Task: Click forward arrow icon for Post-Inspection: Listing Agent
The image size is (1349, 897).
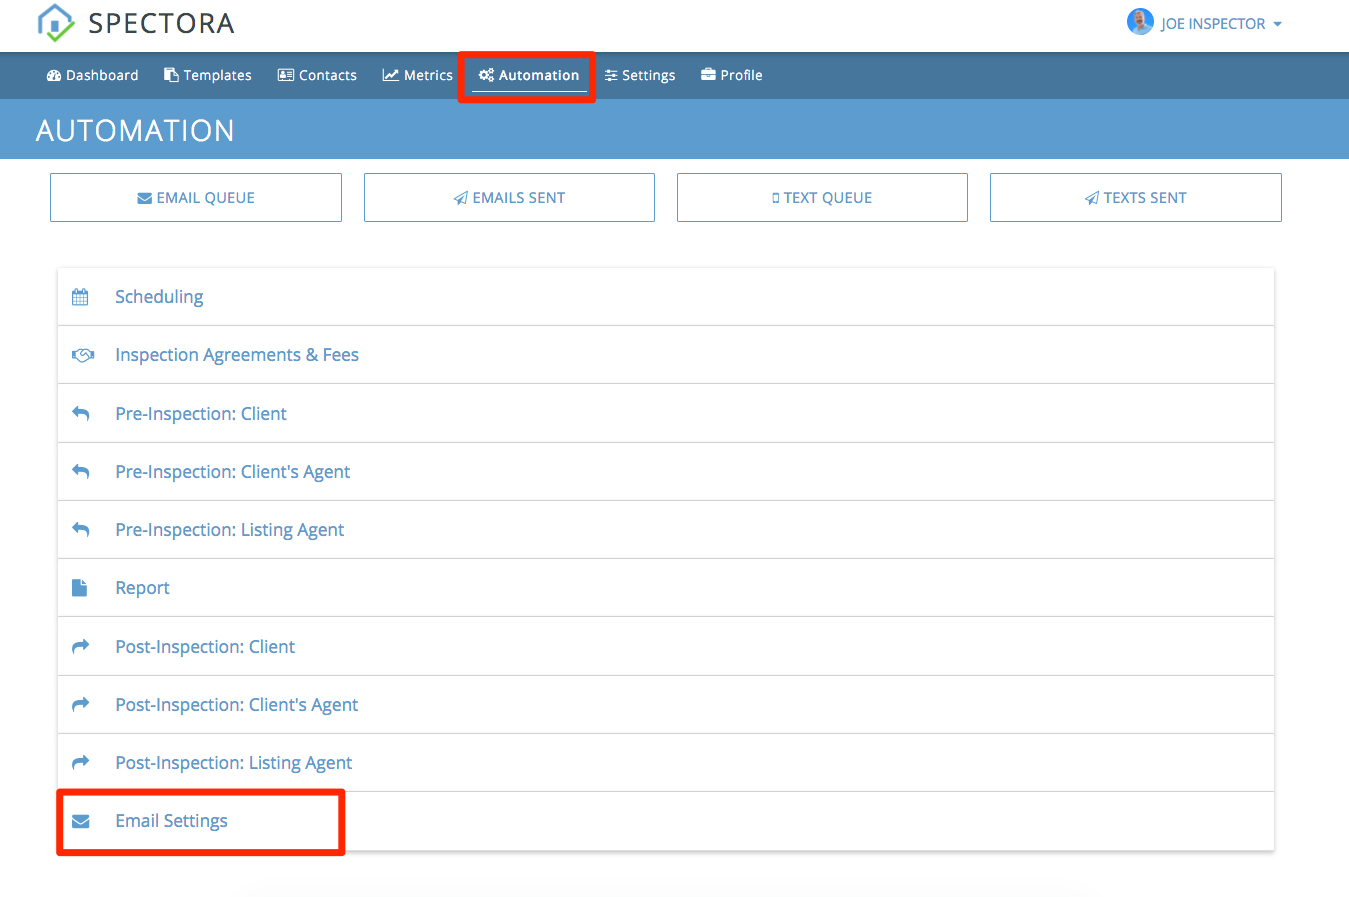Action: [81, 762]
